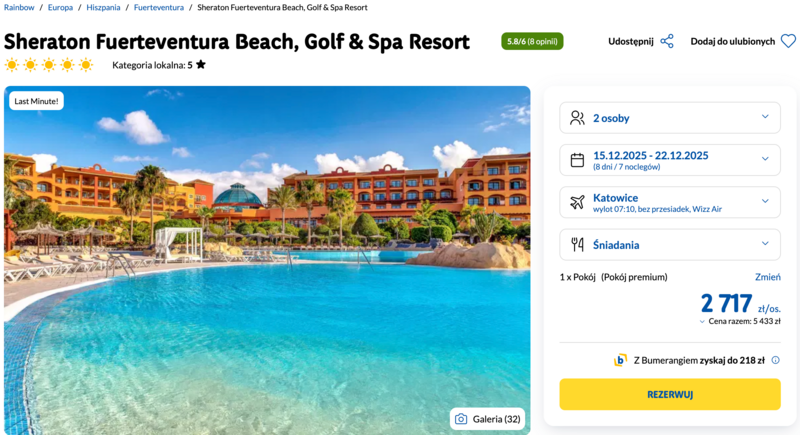The image size is (800, 435).
Task: Click the airplane icon in departure selector
Action: coord(577,202)
